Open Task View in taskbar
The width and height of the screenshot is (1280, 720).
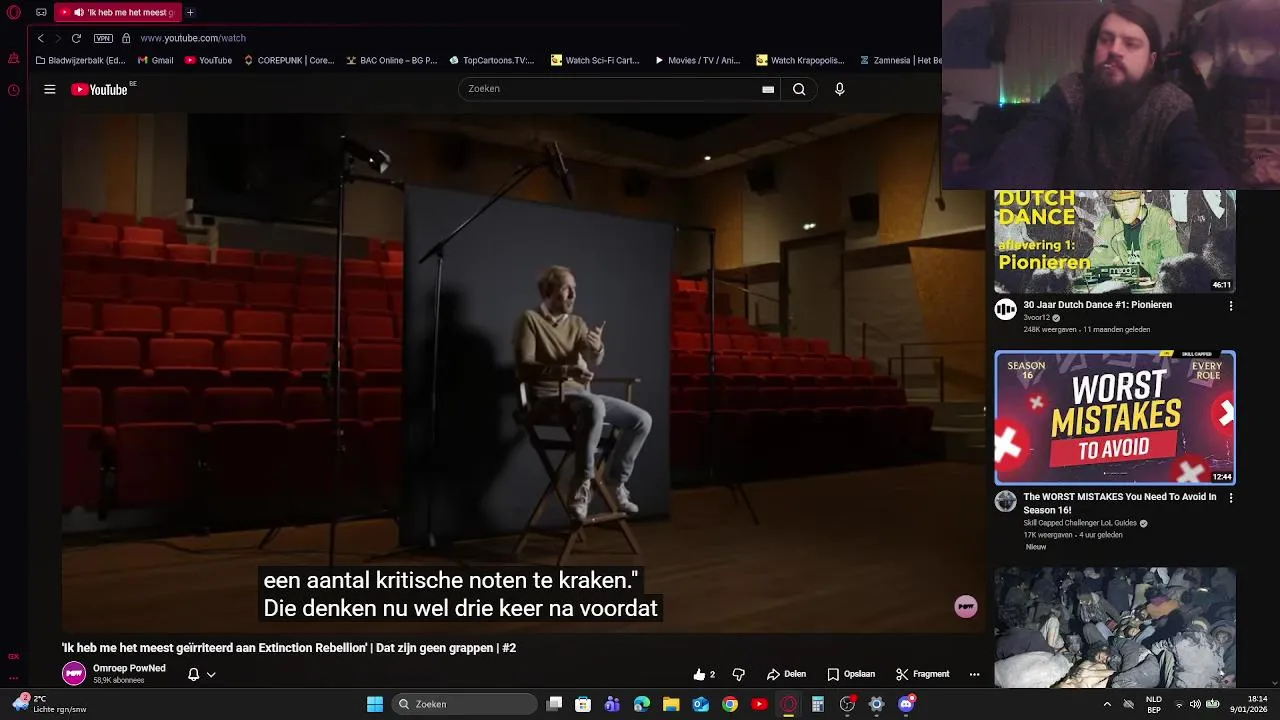(554, 704)
